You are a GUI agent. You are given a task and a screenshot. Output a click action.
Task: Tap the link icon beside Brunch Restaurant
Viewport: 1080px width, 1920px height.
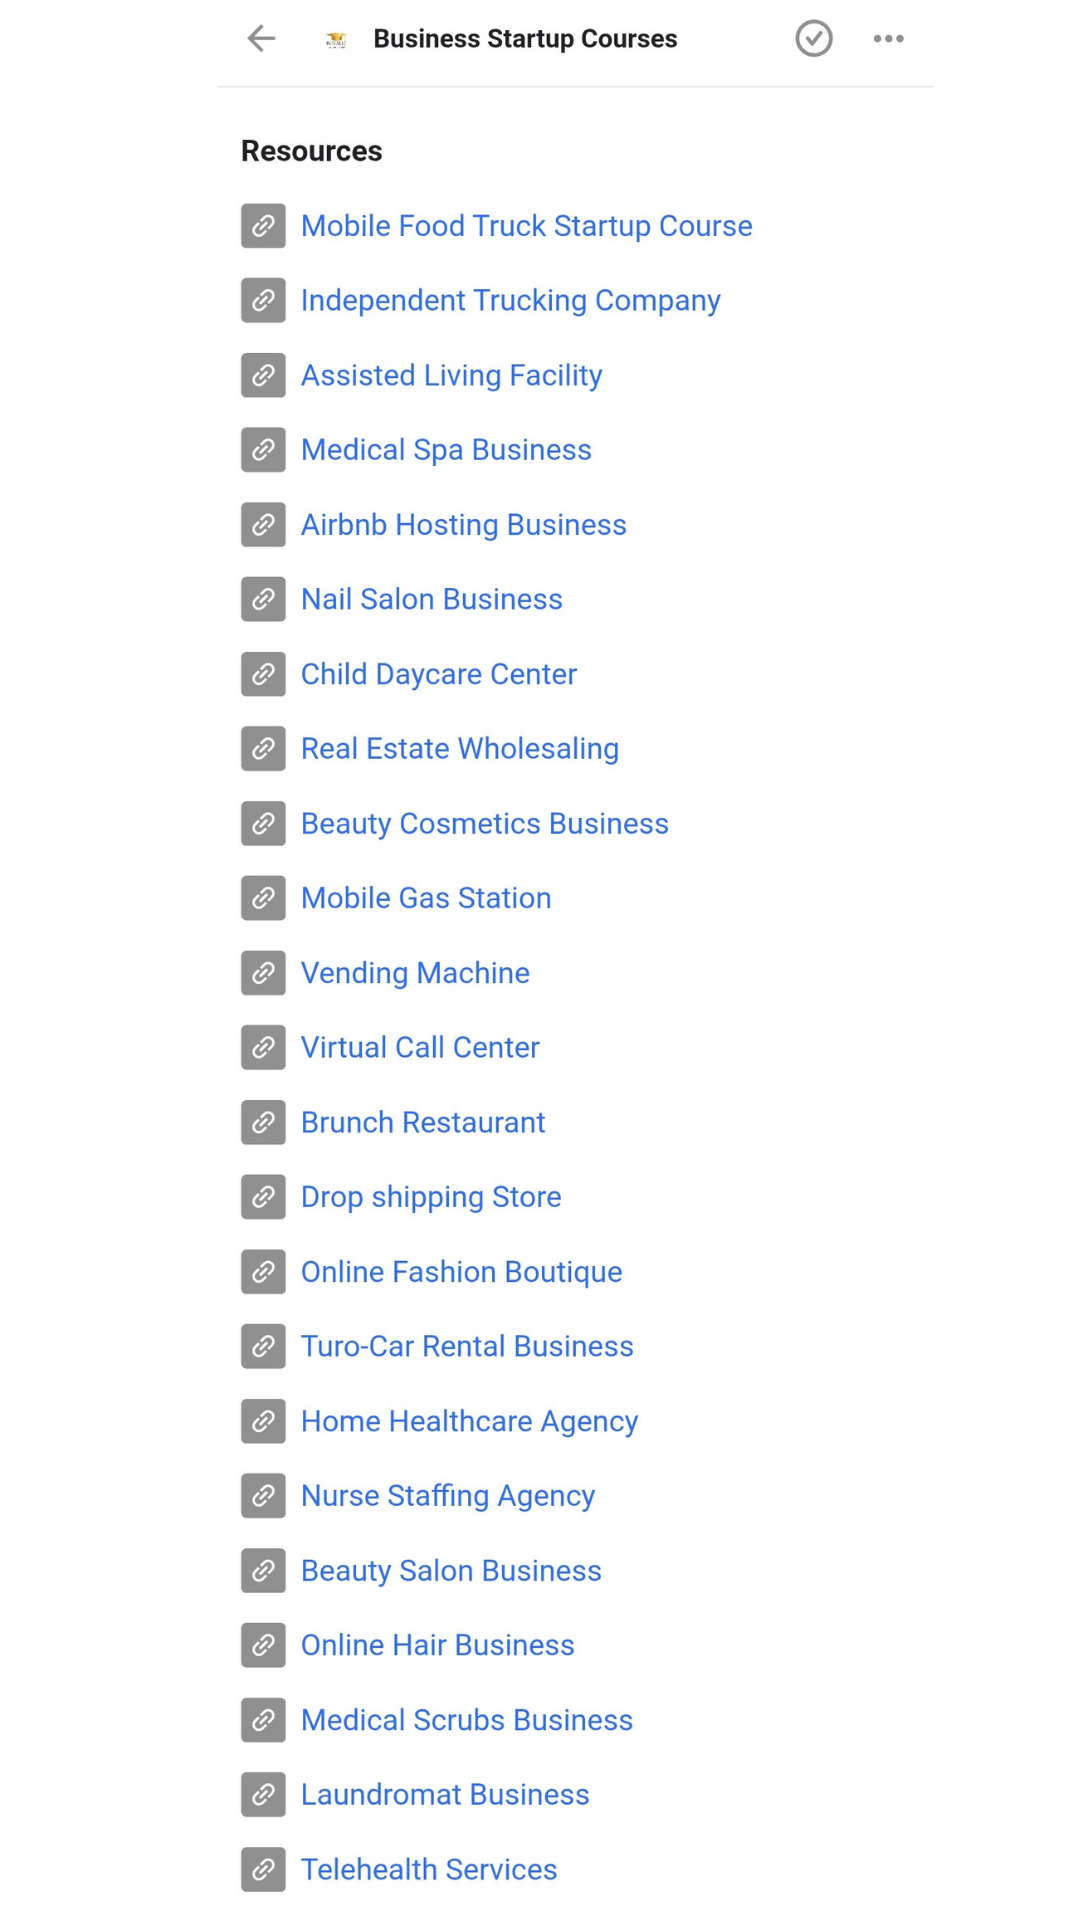coord(263,1122)
